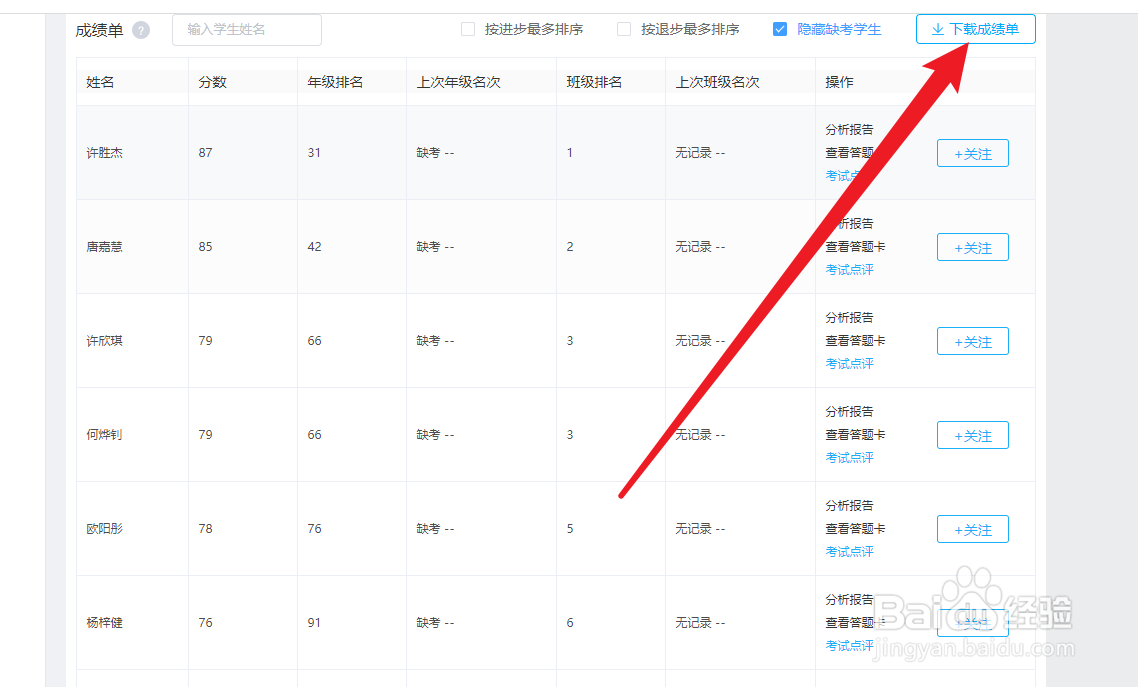Follow student 何烨钊 with +关注
The height and width of the screenshot is (687, 1138).
pyautogui.click(x=973, y=435)
